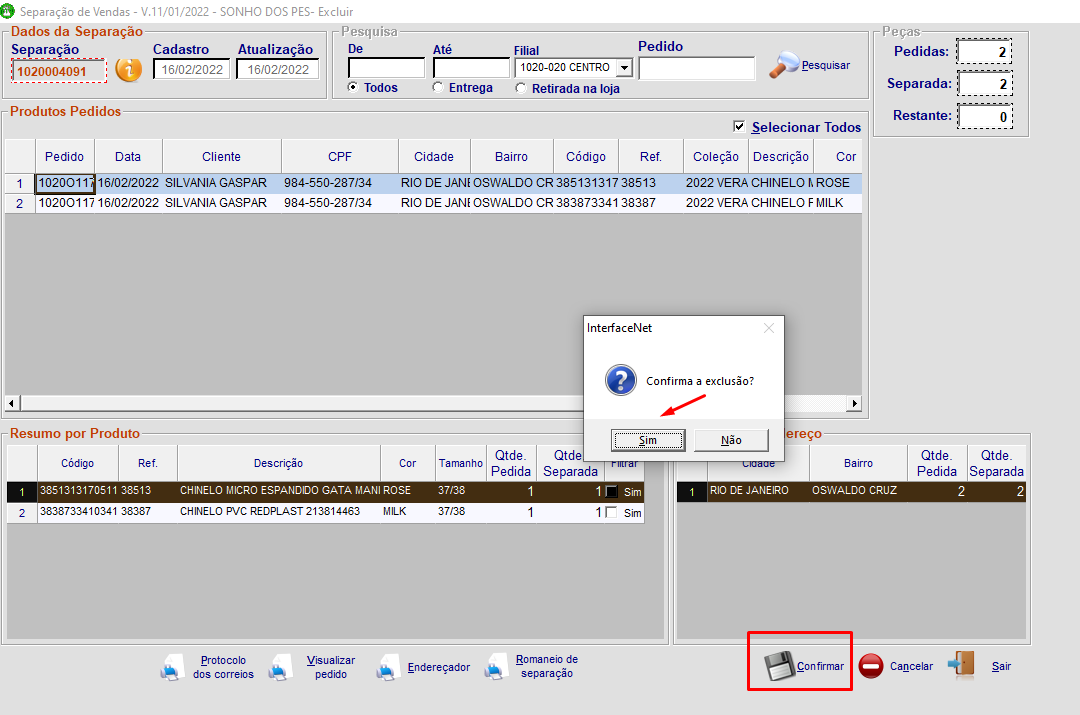
Task: Open the Filial dropdown list
Action: click(624, 68)
